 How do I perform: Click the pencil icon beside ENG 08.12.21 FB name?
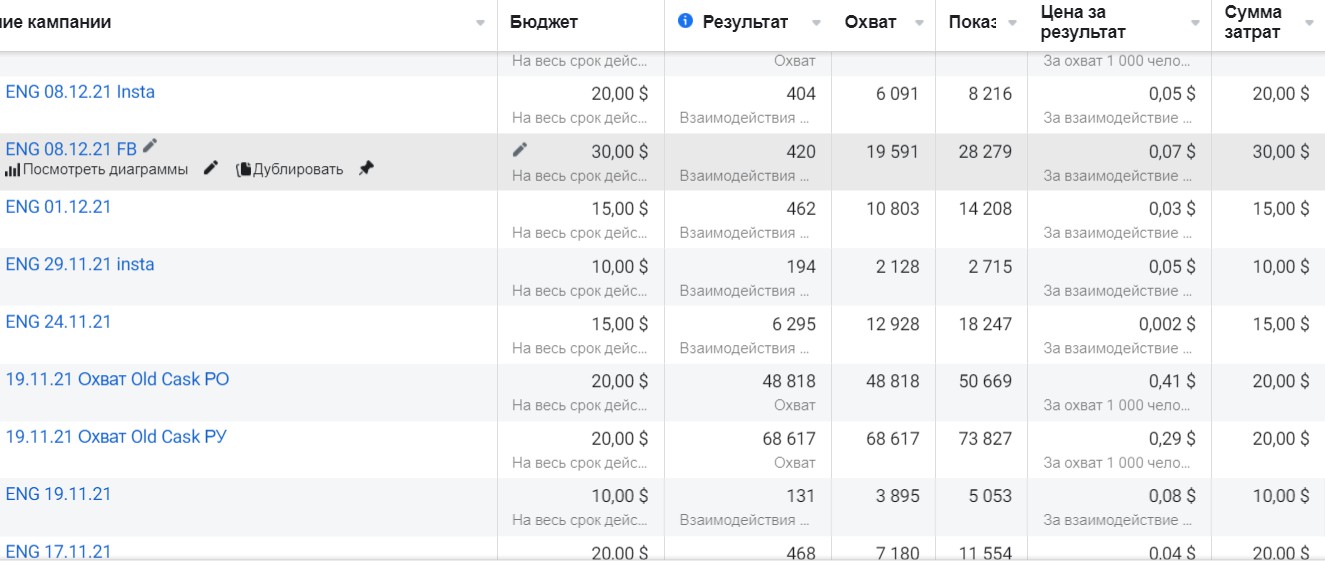[x=150, y=146]
